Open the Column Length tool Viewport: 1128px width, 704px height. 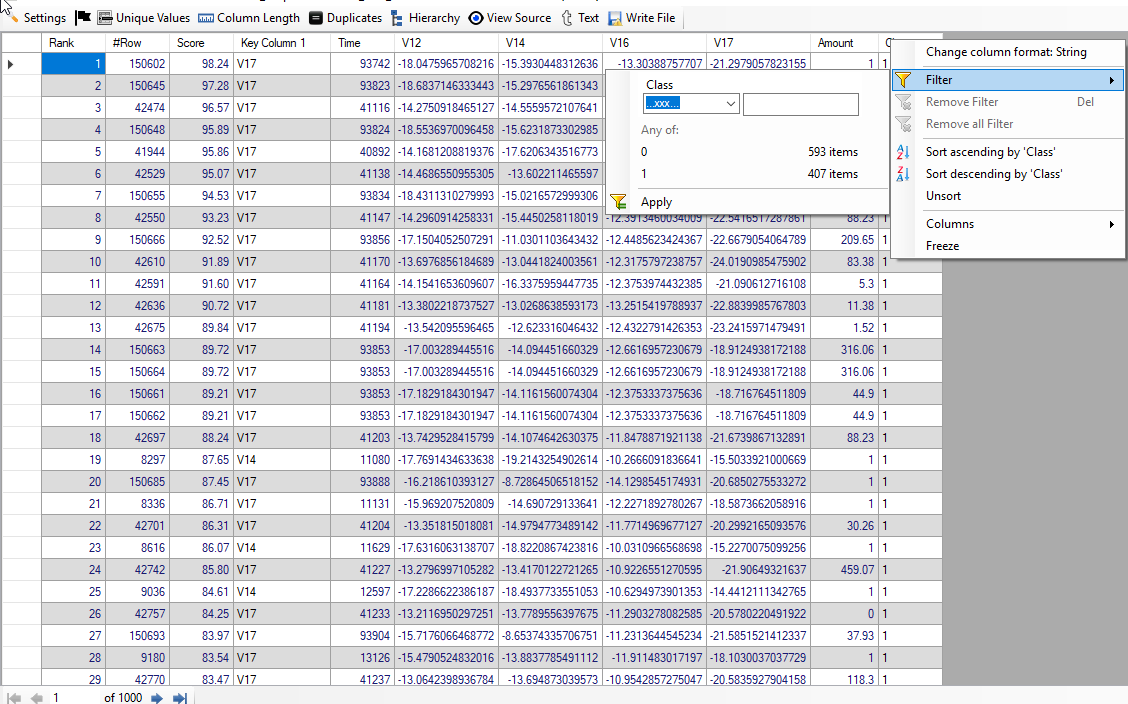pyautogui.click(x=248, y=18)
